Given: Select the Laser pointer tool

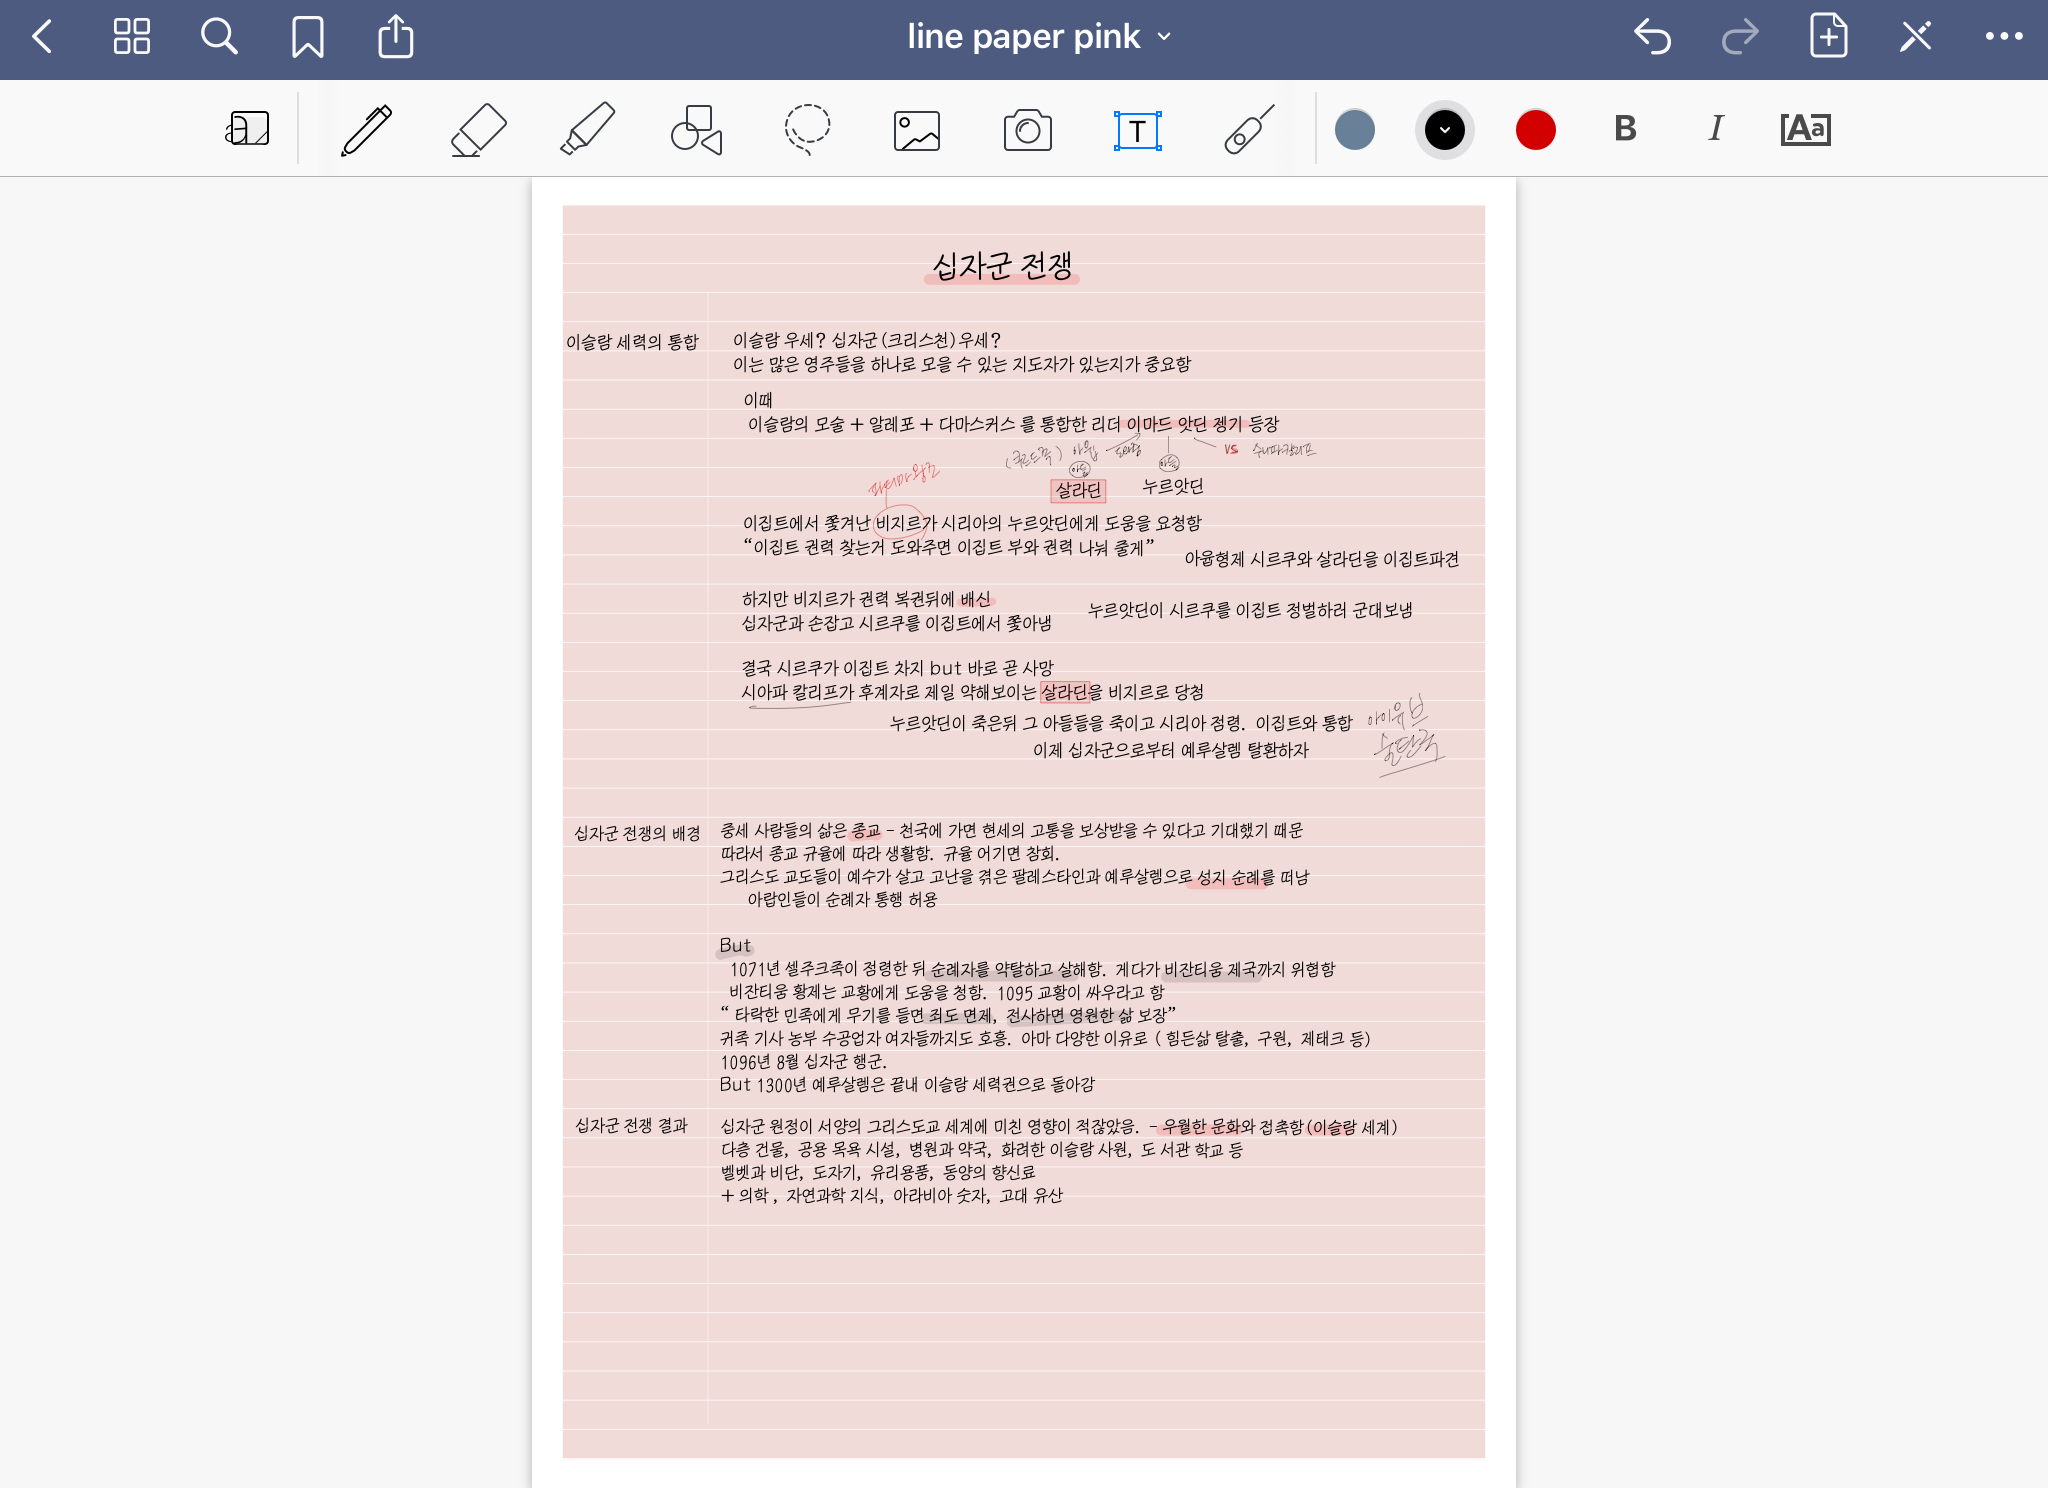Looking at the screenshot, I should pyautogui.click(x=1249, y=130).
